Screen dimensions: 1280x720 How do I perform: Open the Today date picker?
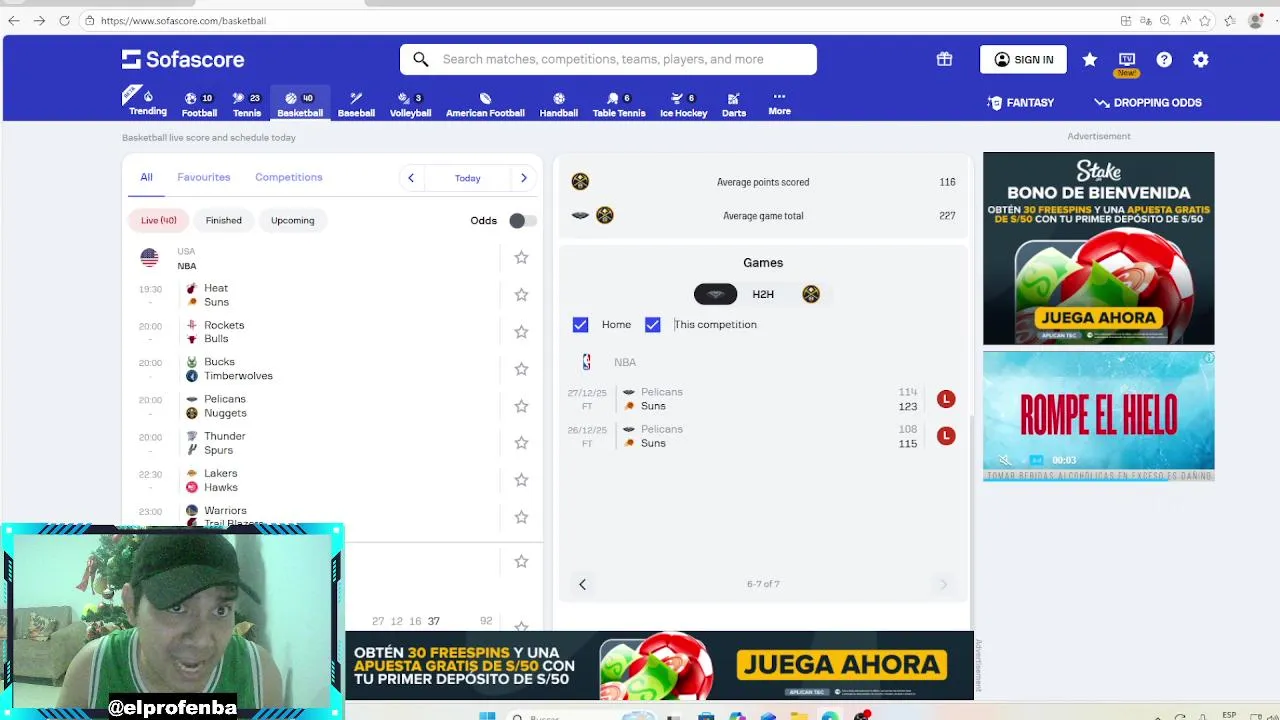tap(467, 178)
